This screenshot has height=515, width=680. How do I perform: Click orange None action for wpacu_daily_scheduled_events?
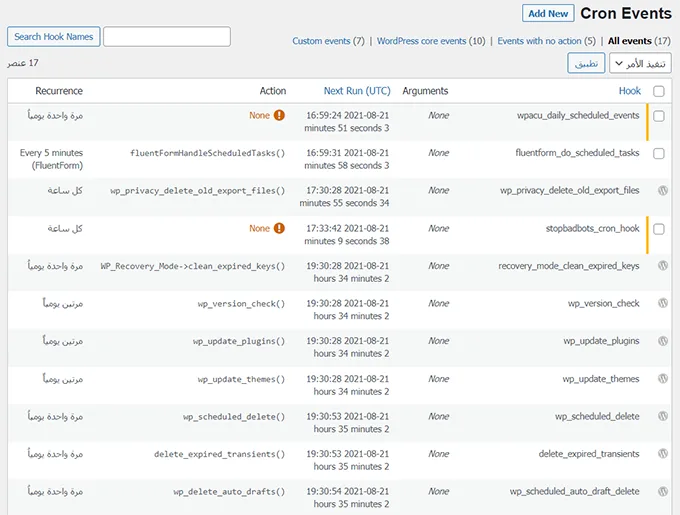(259, 115)
